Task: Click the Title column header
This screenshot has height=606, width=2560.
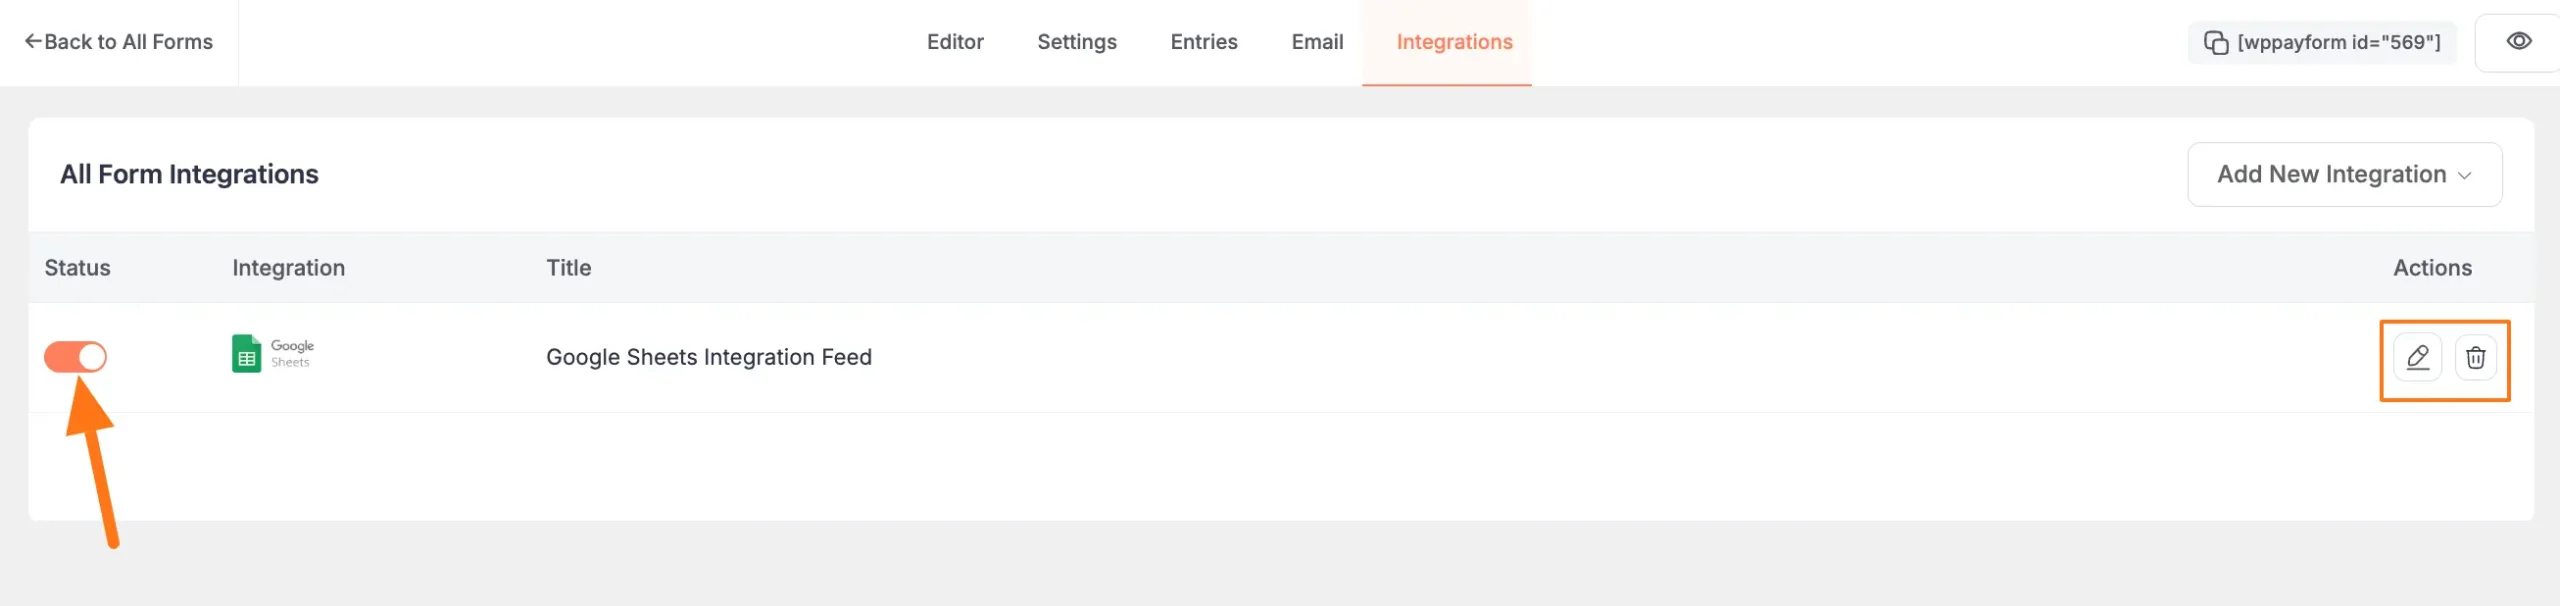Action: [568, 268]
